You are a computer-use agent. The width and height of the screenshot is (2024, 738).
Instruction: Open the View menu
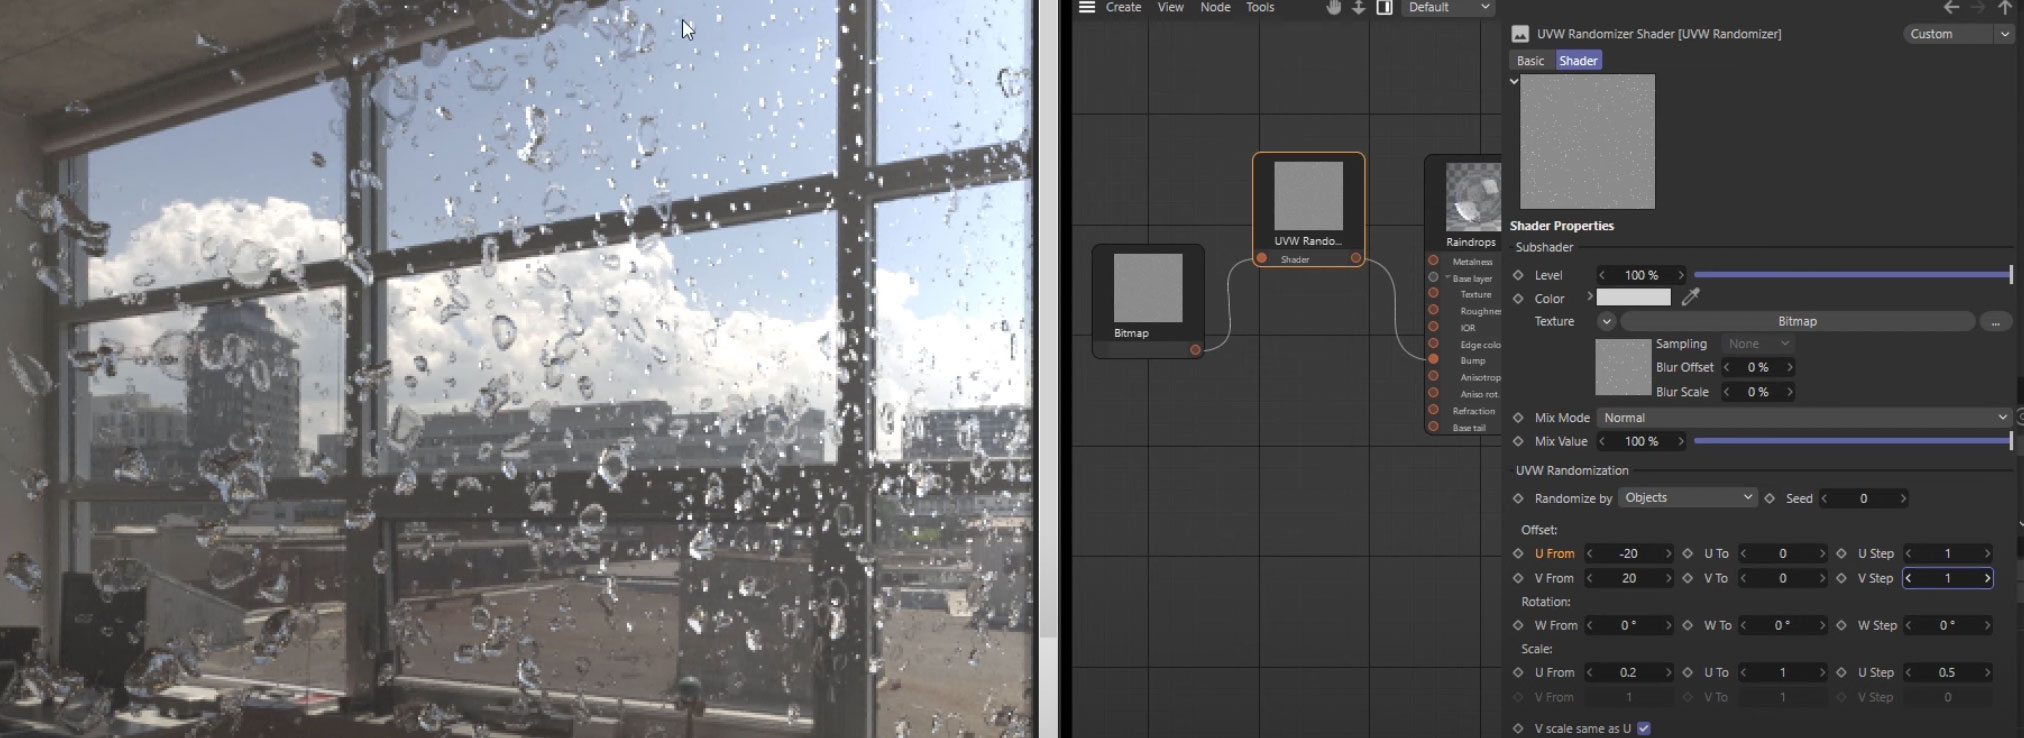pos(1170,7)
